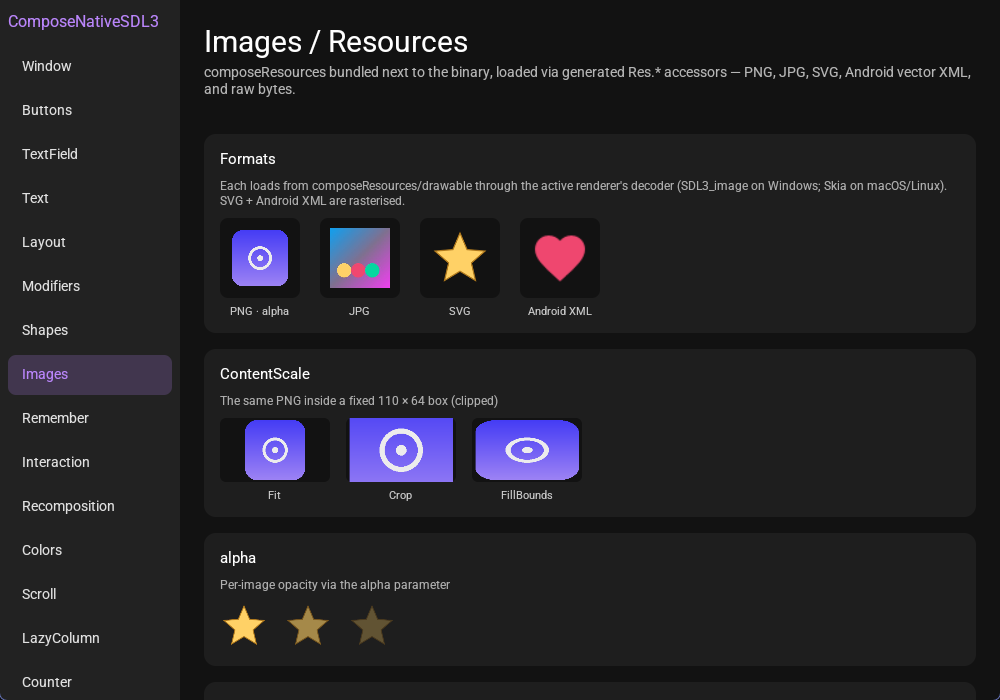Select the Fit content scale image

275,450
